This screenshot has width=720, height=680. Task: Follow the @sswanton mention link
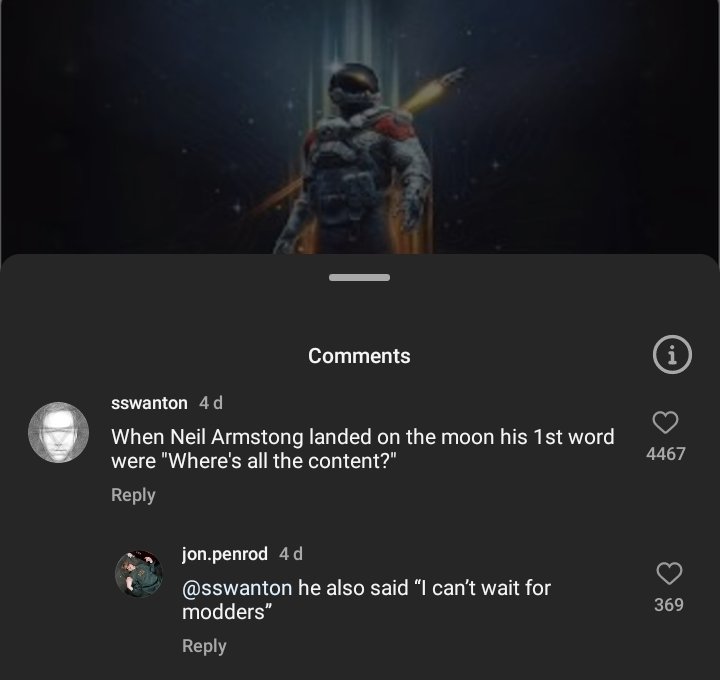pos(237,588)
